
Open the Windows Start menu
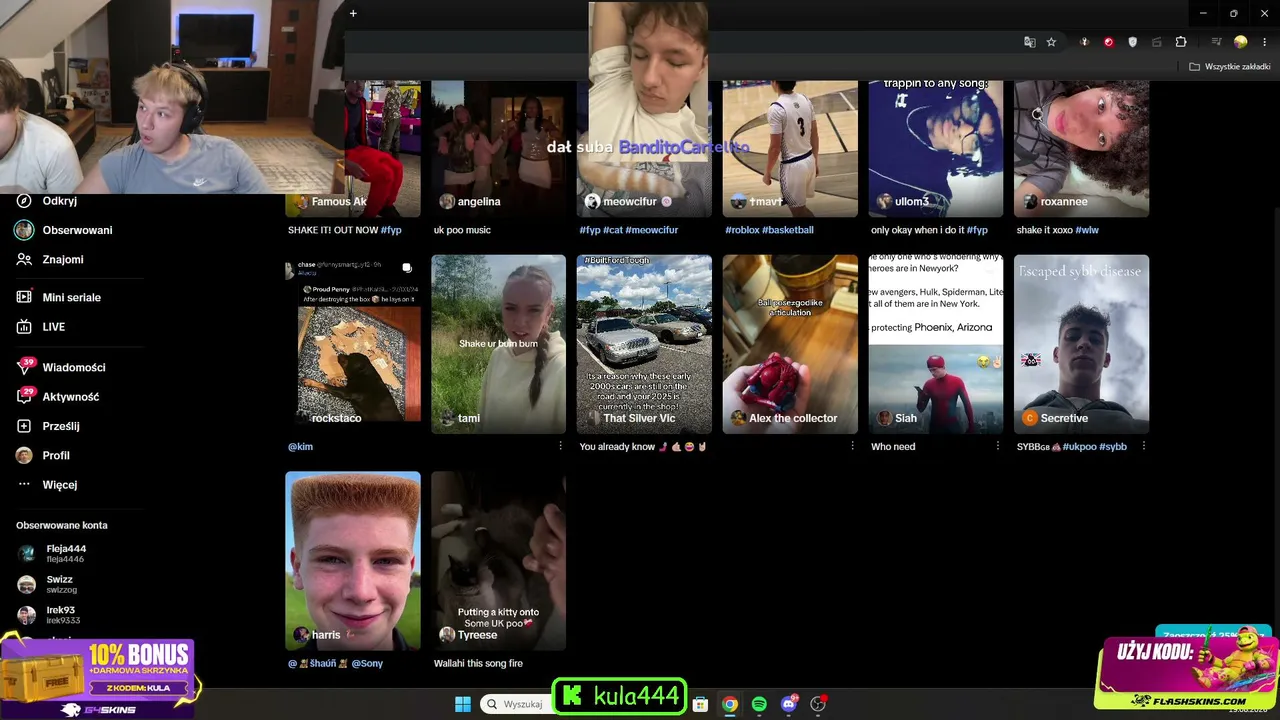tap(463, 704)
